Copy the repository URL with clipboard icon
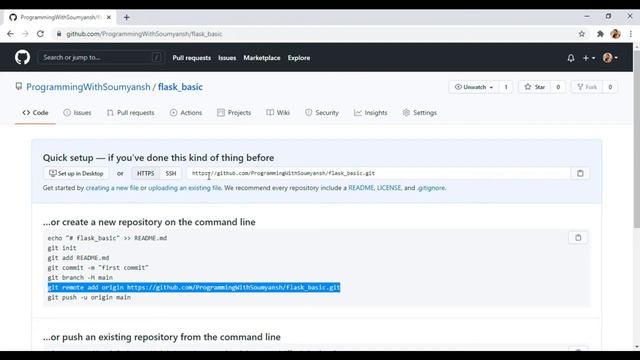This screenshot has width=640, height=360. pos(580,173)
